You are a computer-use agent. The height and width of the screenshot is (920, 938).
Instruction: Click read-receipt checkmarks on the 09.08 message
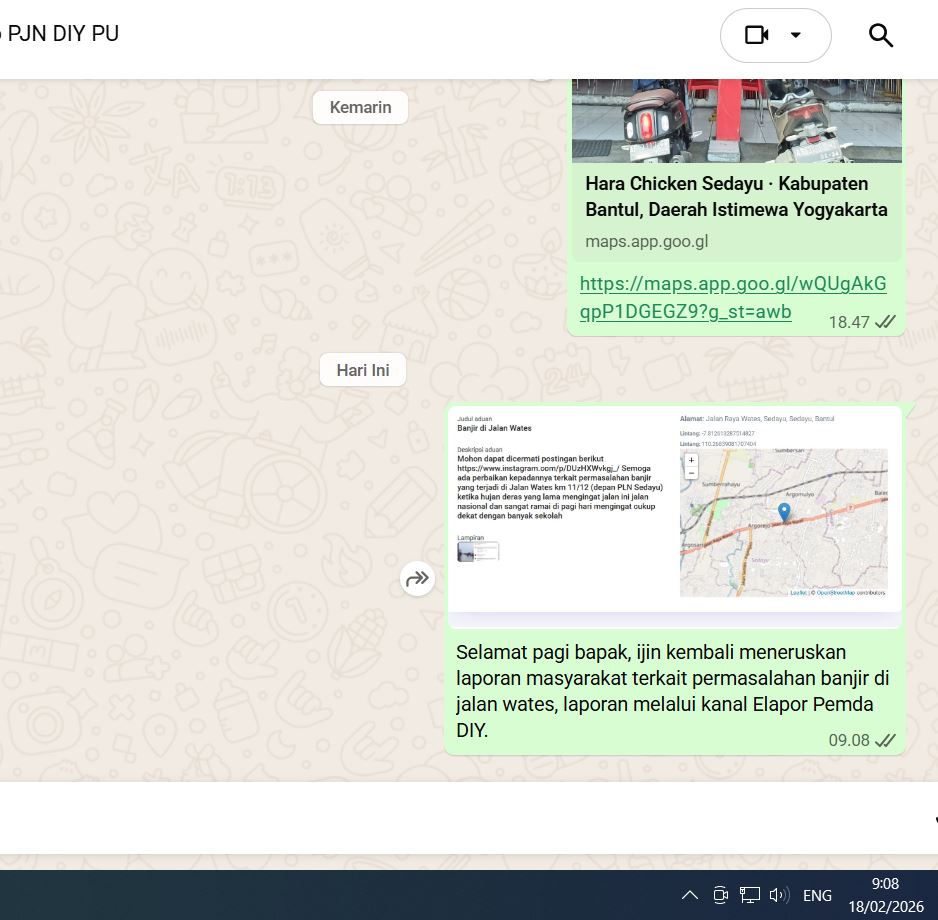click(x=885, y=741)
